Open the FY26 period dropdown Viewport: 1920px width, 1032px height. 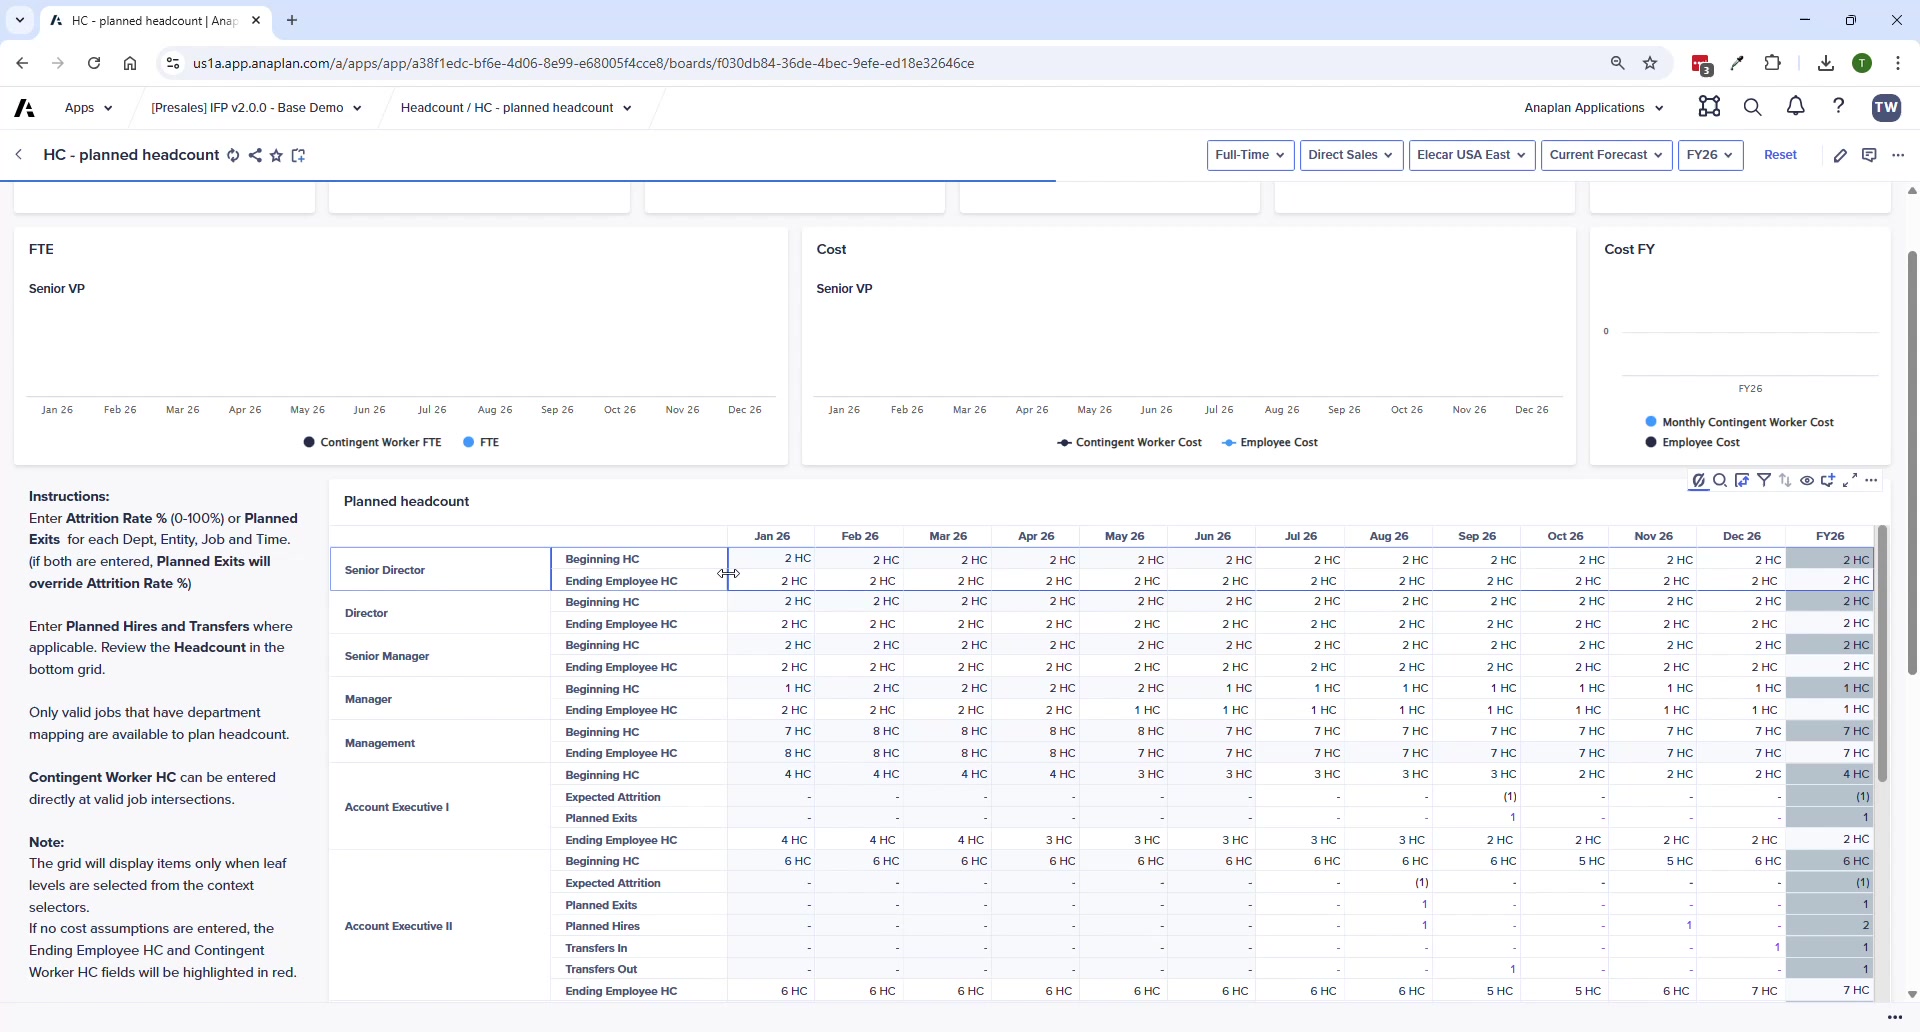[x=1710, y=155]
